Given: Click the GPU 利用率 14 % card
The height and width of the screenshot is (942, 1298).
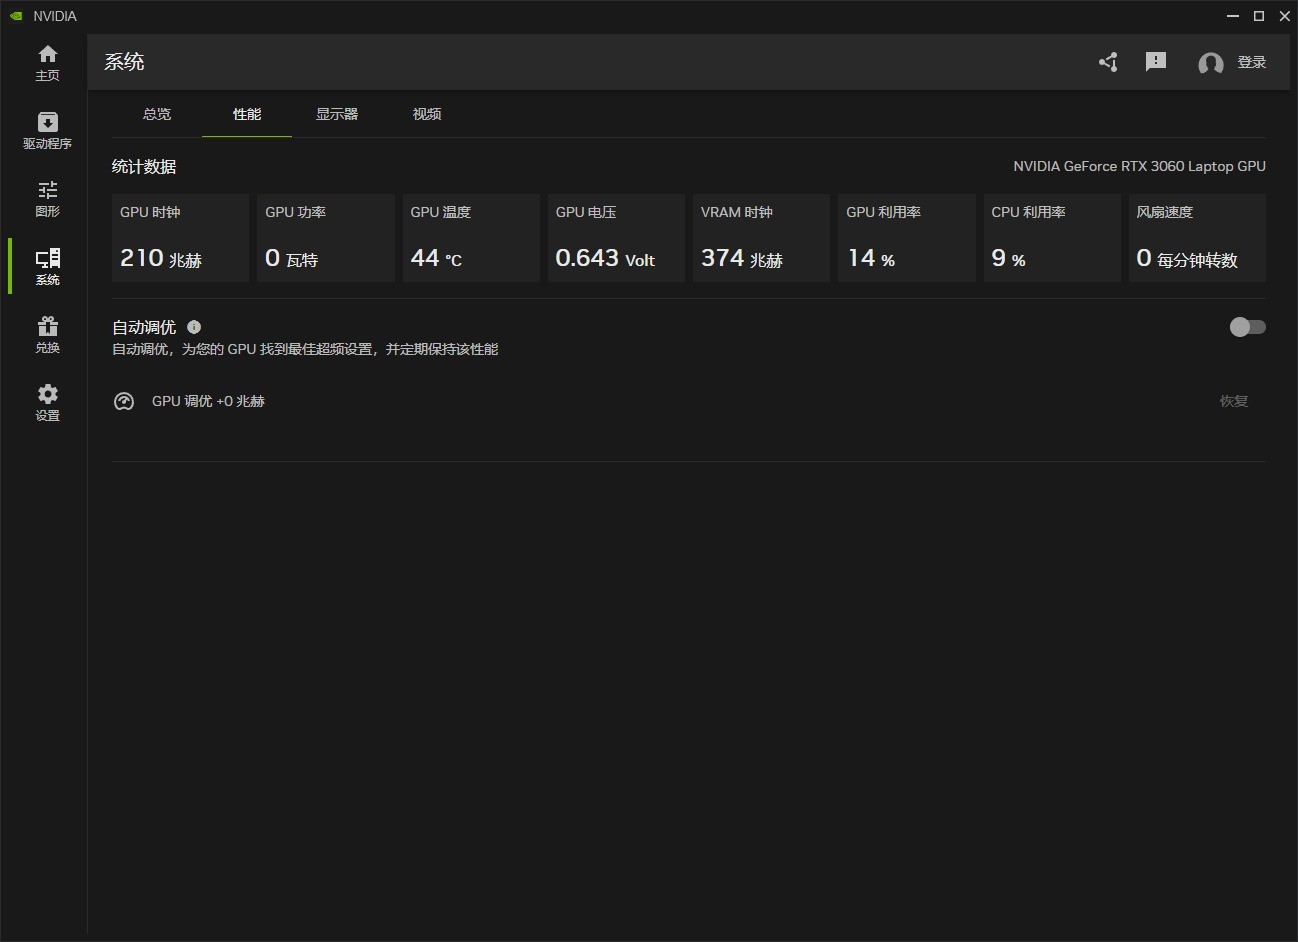Looking at the screenshot, I should 907,238.
